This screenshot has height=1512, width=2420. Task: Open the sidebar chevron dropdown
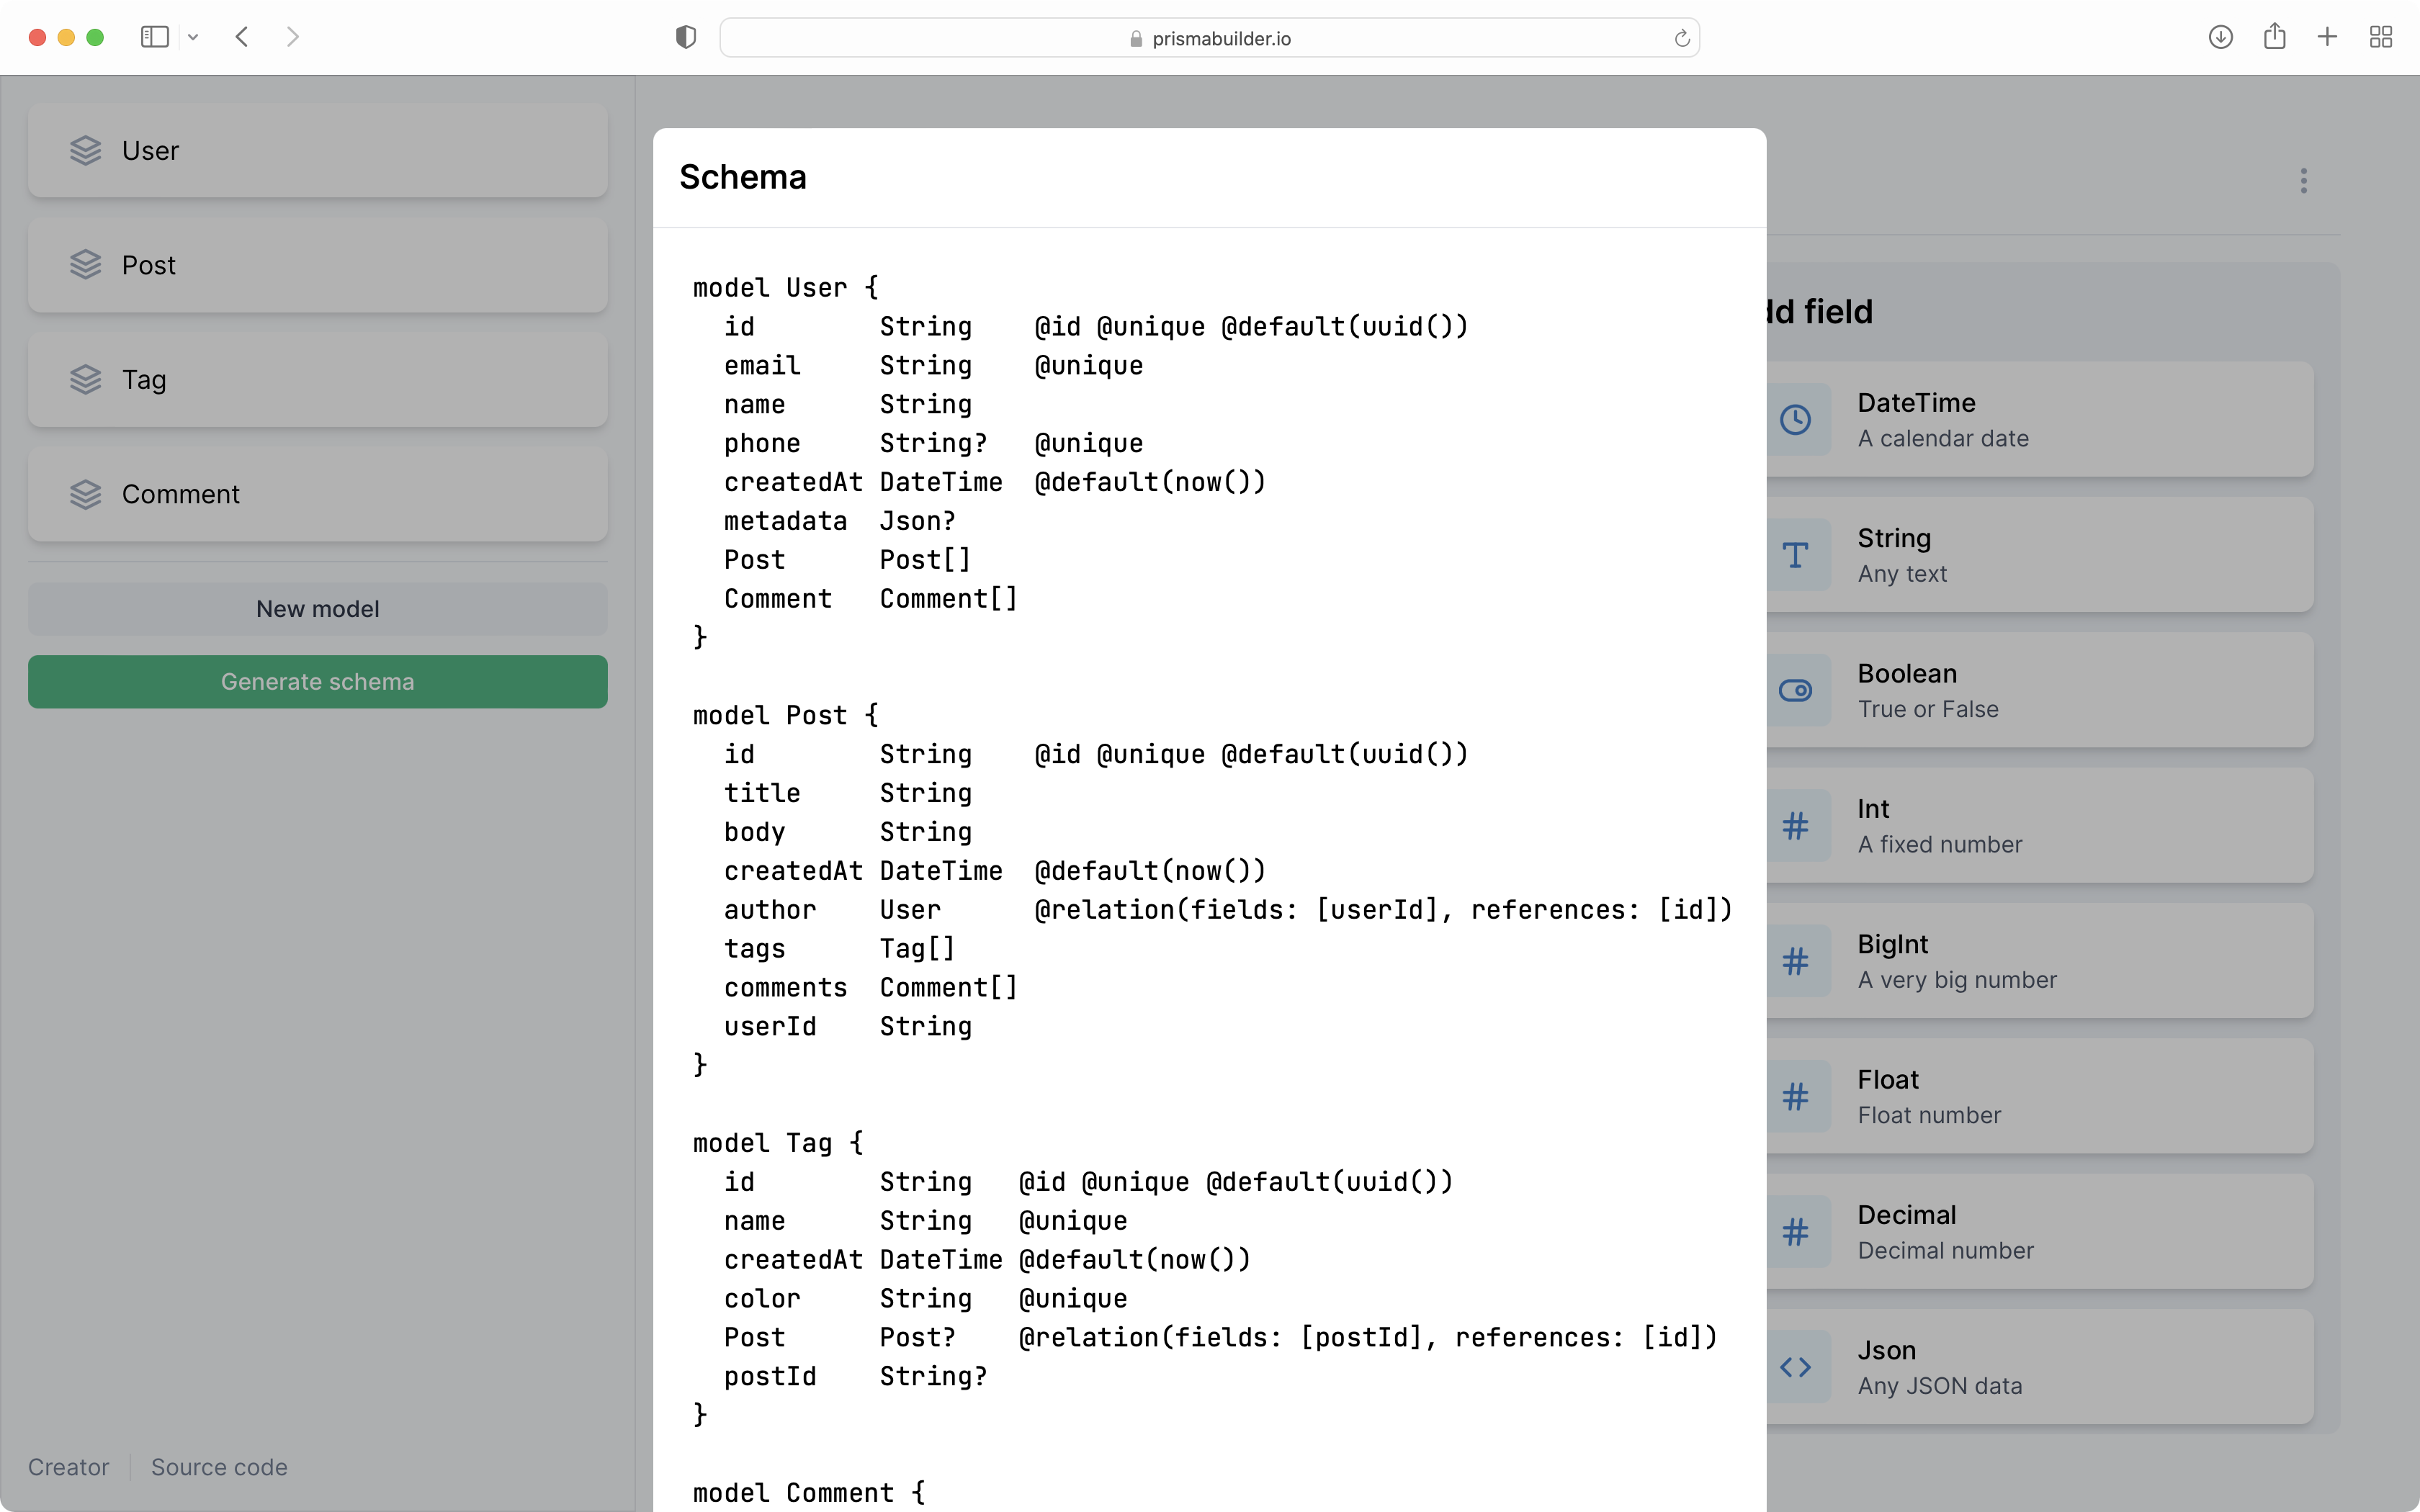pos(194,37)
